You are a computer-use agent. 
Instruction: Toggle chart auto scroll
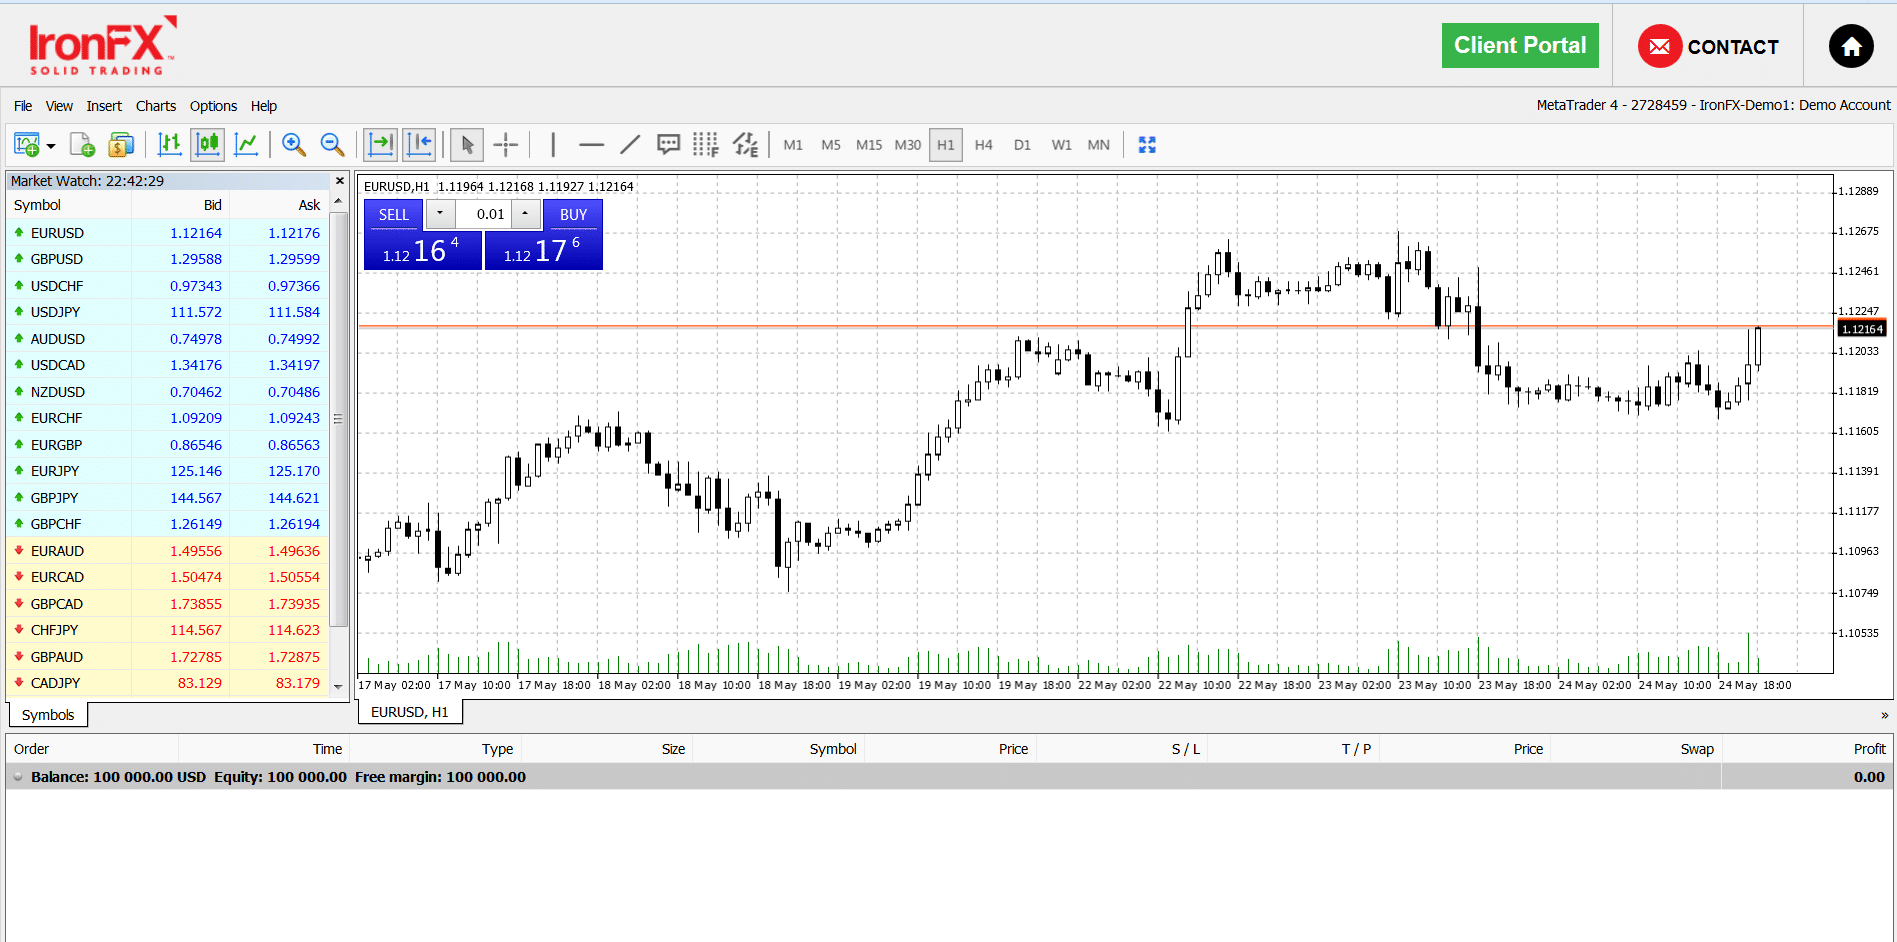[381, 145]
